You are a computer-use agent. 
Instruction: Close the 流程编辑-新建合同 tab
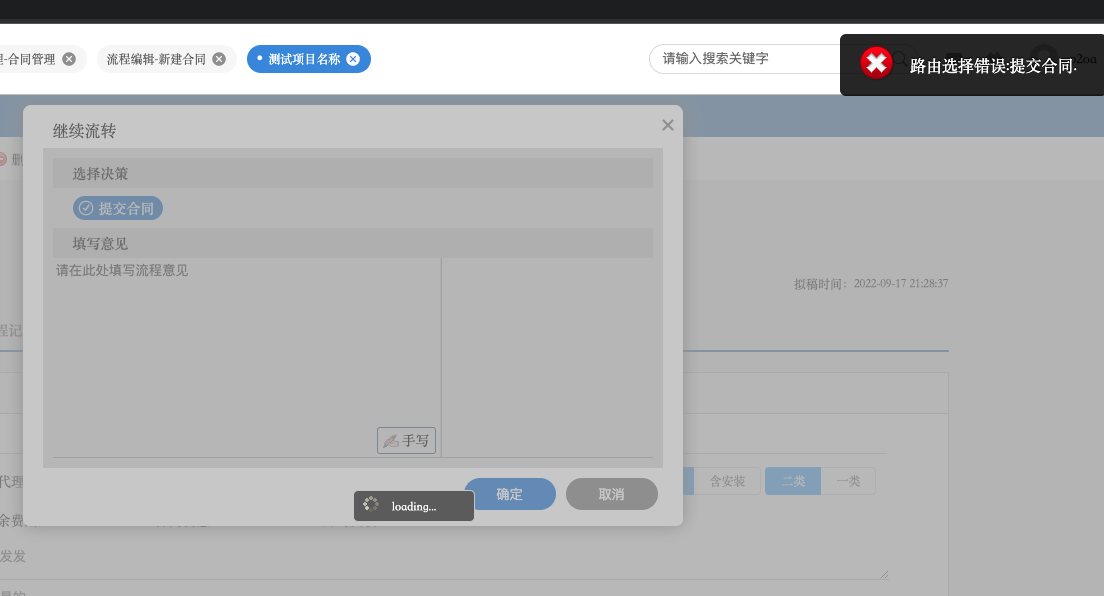coord(219,59)
